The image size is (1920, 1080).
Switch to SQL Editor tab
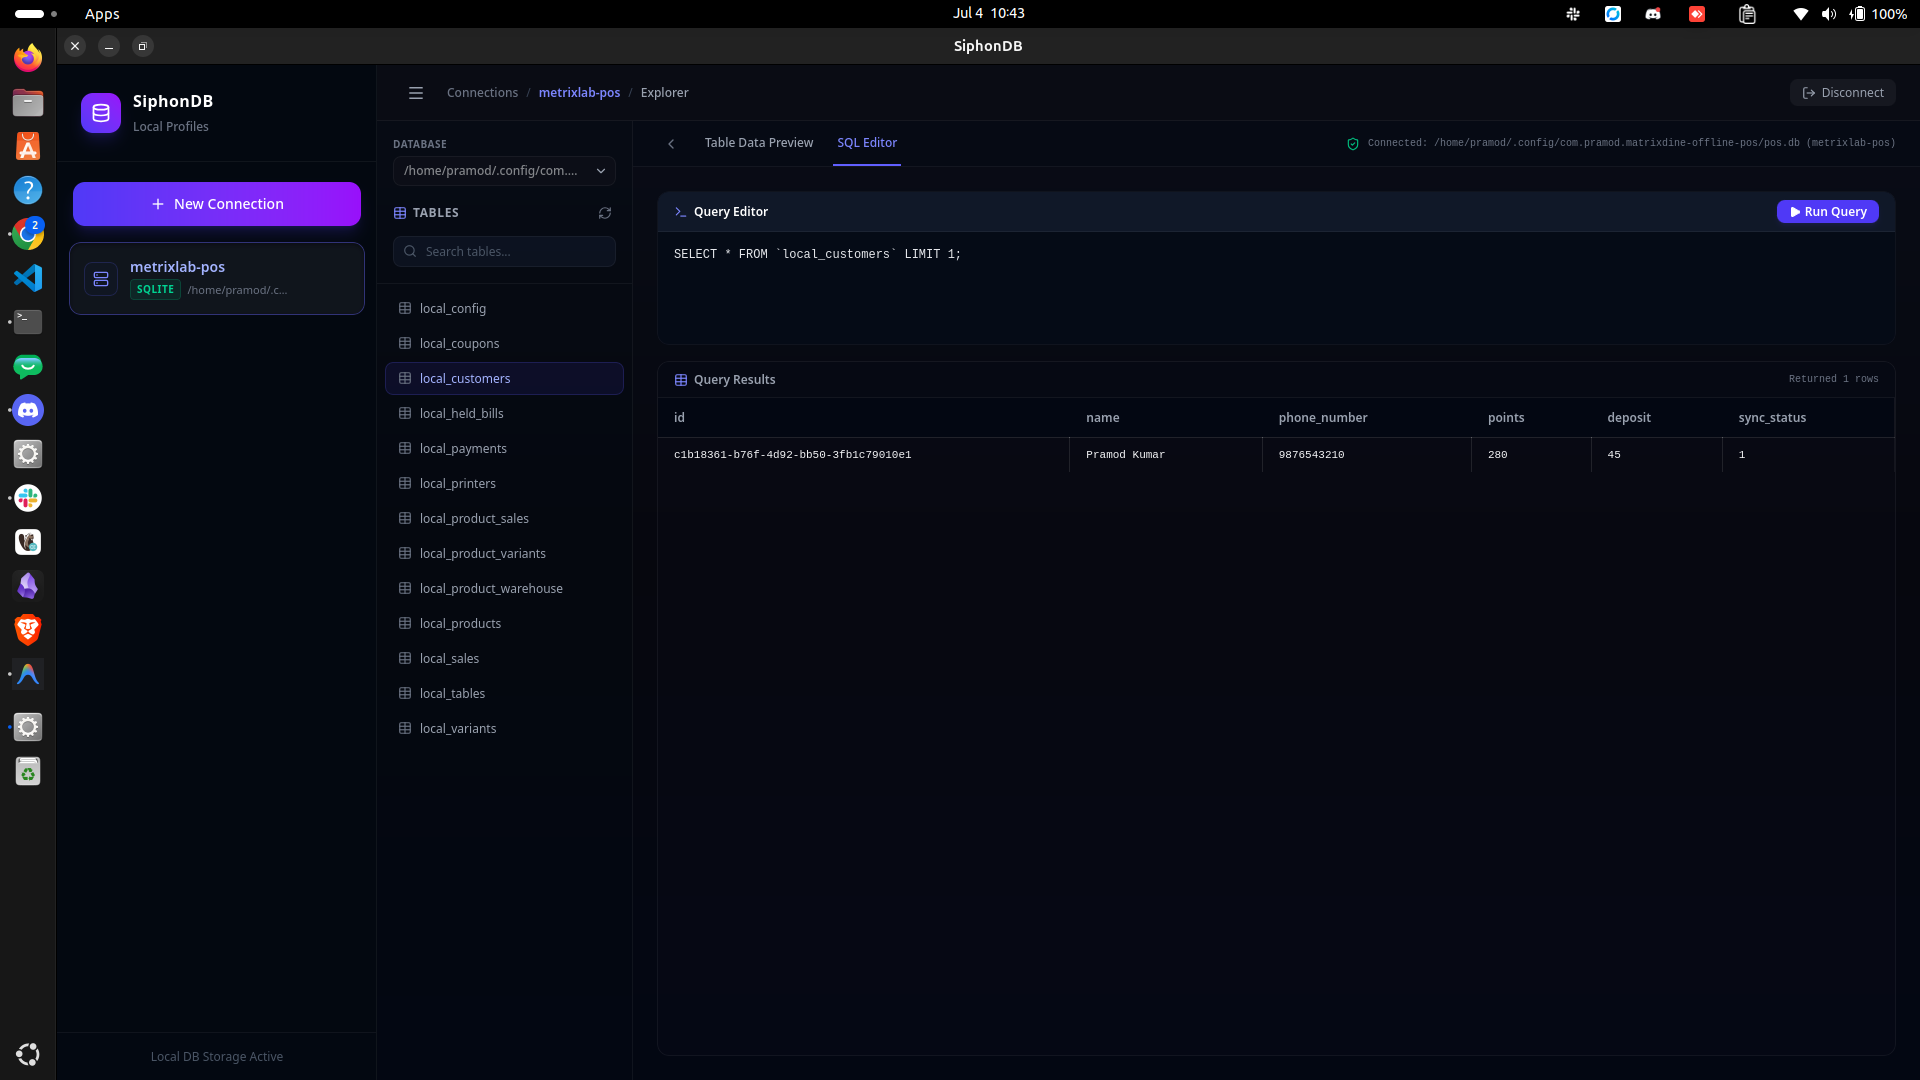(867, 143)
